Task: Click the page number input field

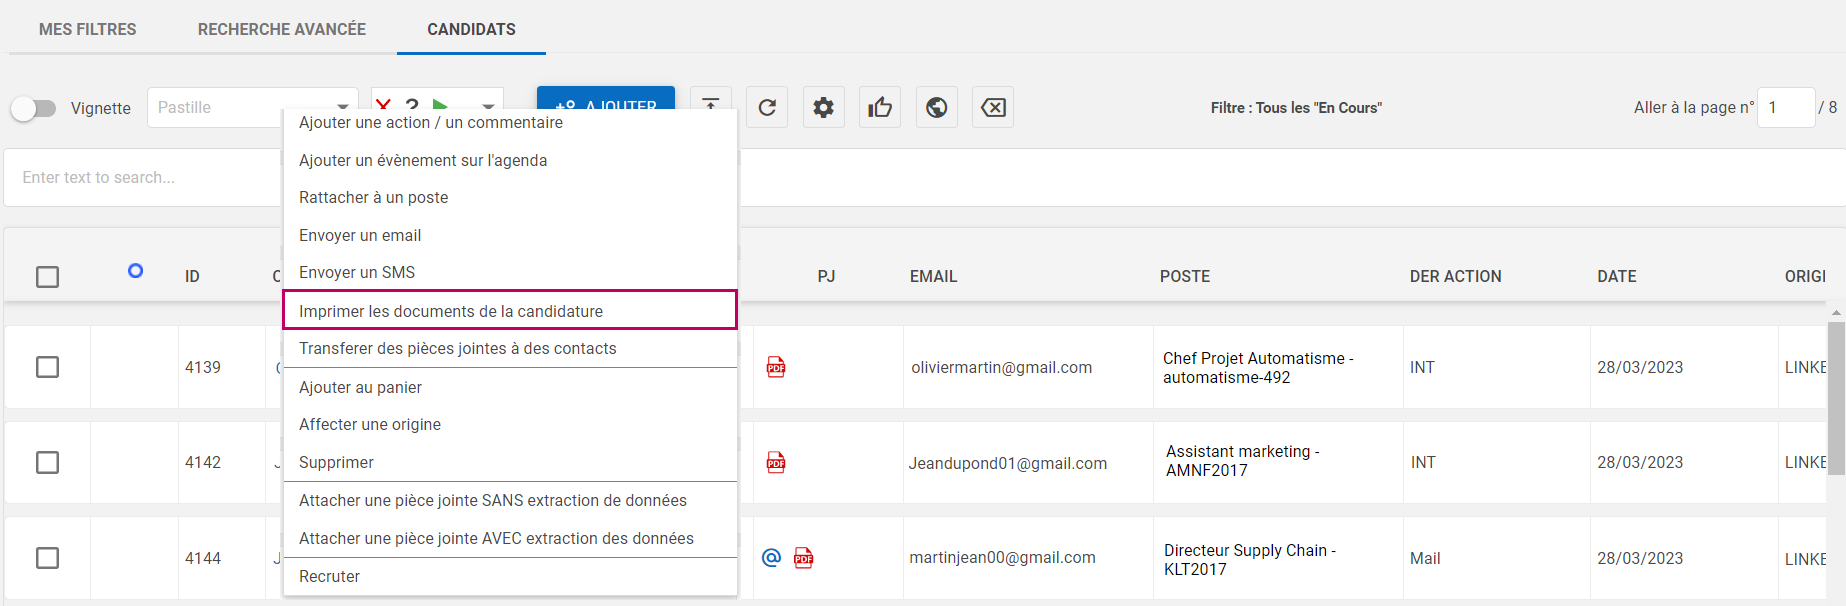Action: [x=1785, y=108]
